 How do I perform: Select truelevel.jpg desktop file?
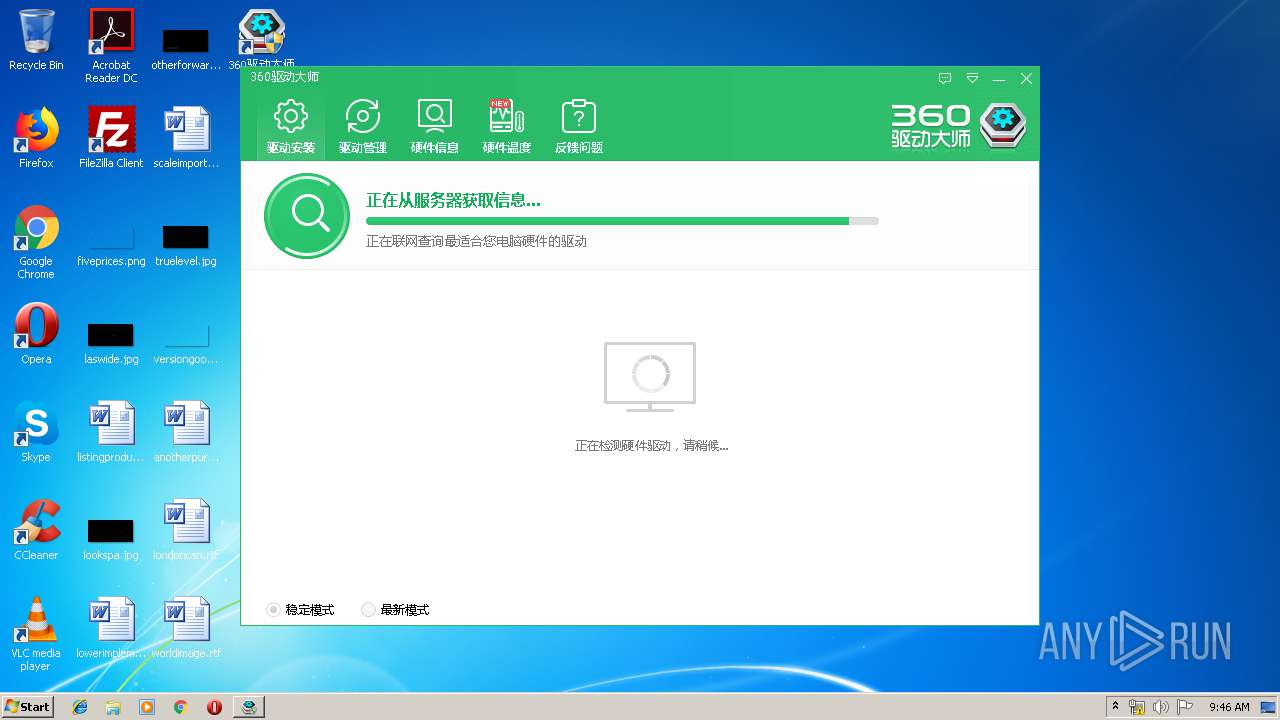tap(186, 245)
